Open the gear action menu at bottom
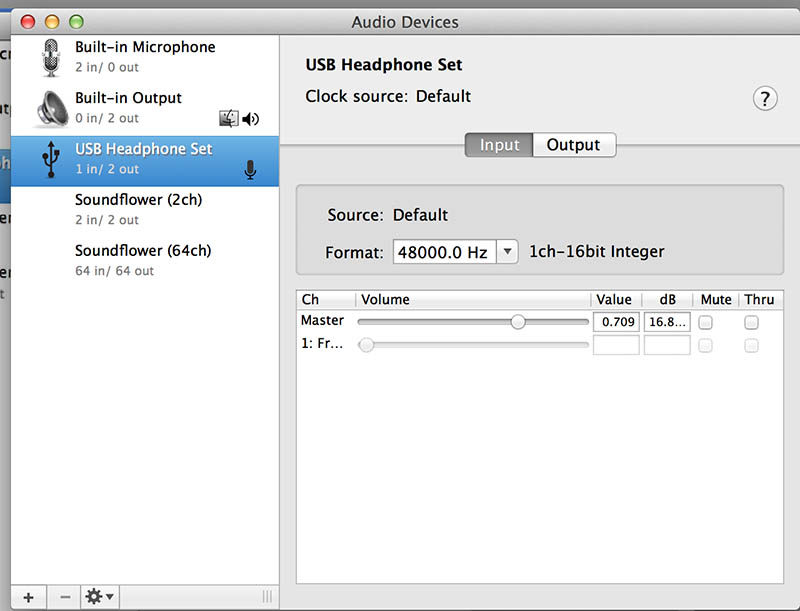800x611 pixels. [98, 596]
